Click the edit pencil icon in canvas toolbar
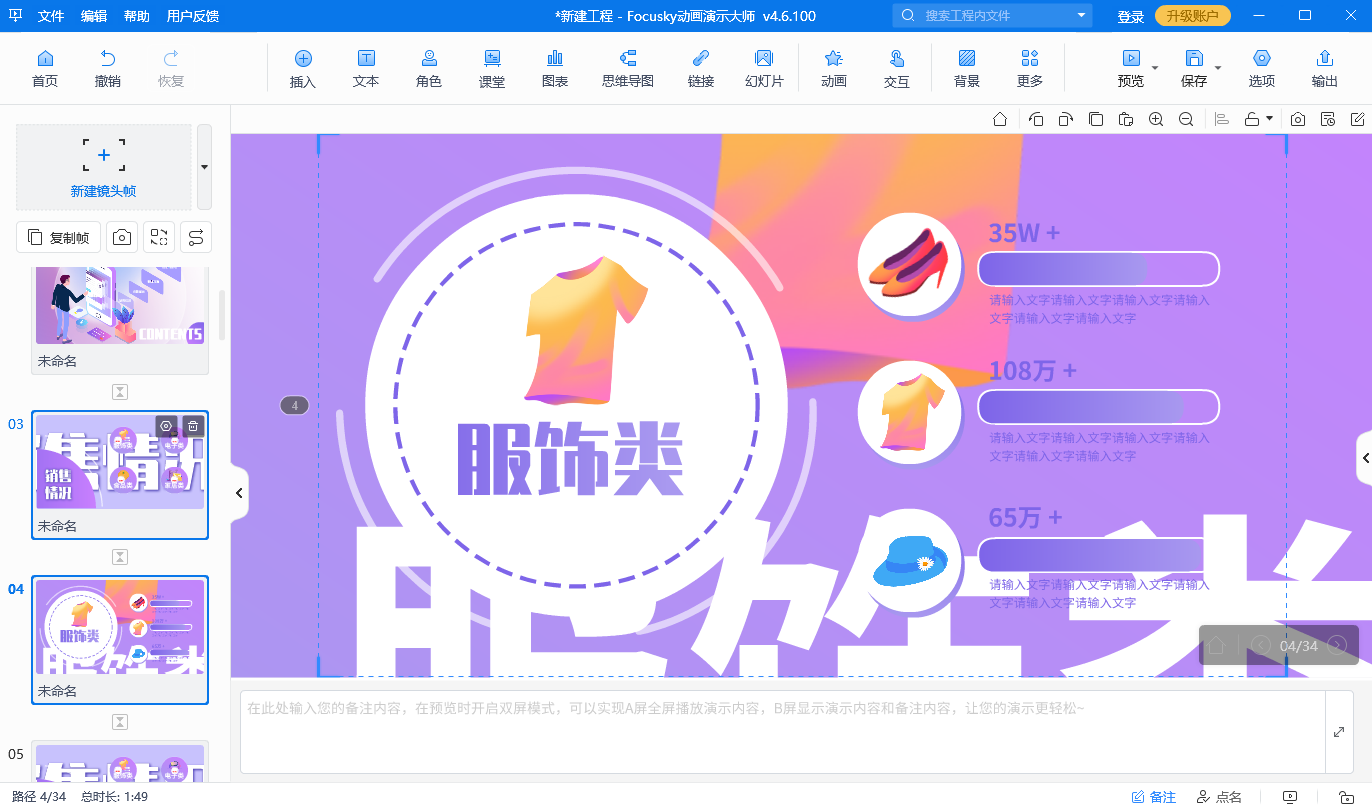 tap(1358, 119)
